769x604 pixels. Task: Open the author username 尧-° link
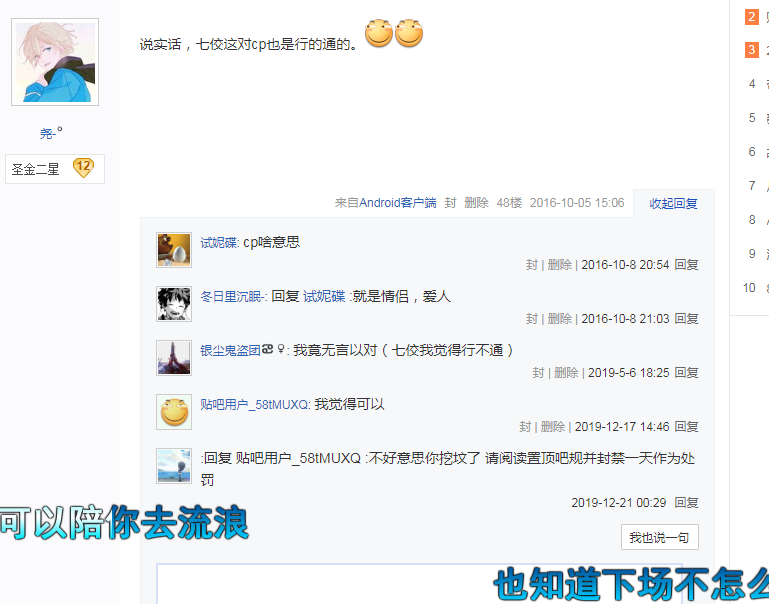tap(51, 133)
